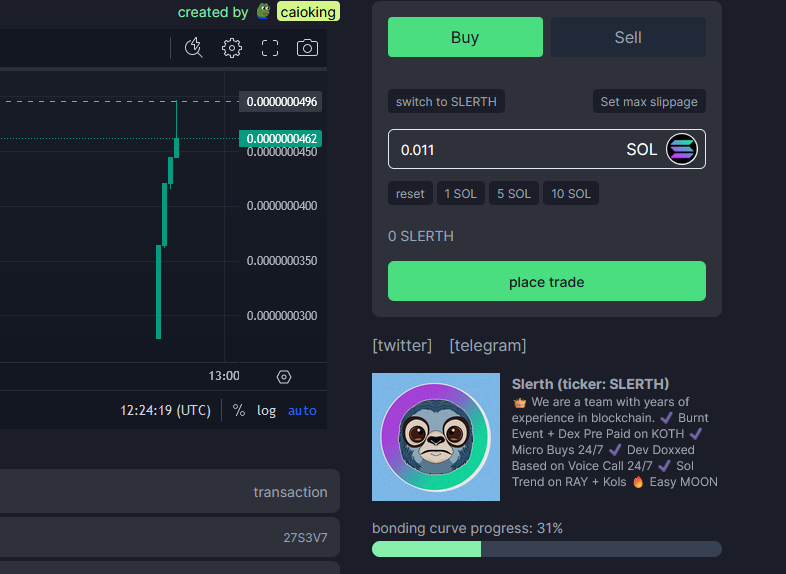Click the Slerth (ticker: SLERTH) title
Viewport: 786px width, 574px height.
click(590, 384)
